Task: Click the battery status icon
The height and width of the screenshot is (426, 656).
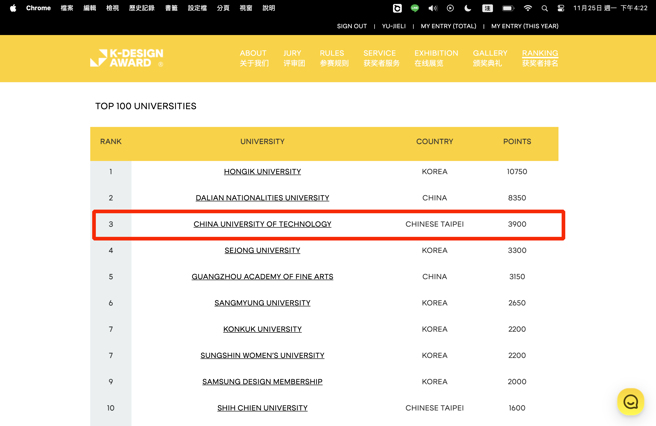Action: click(508, 8)
